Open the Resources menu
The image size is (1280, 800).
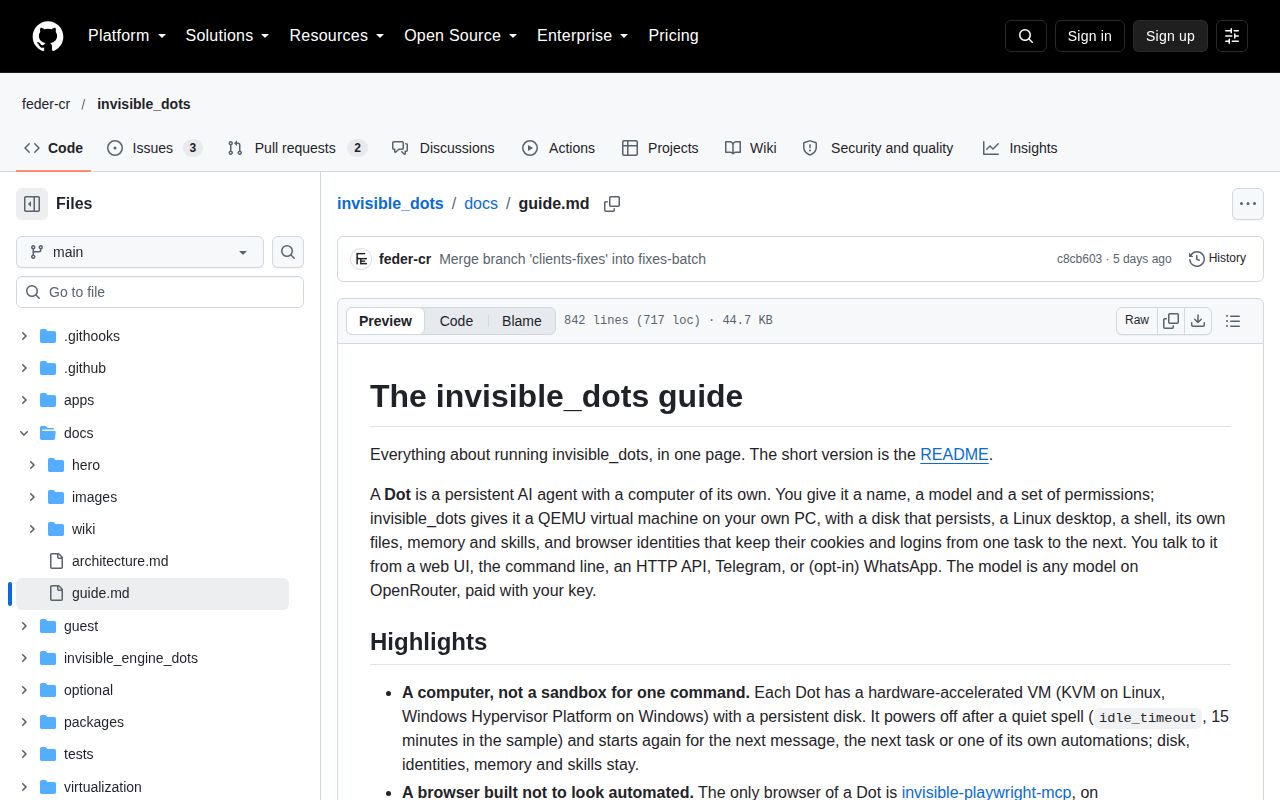[336, 36]
